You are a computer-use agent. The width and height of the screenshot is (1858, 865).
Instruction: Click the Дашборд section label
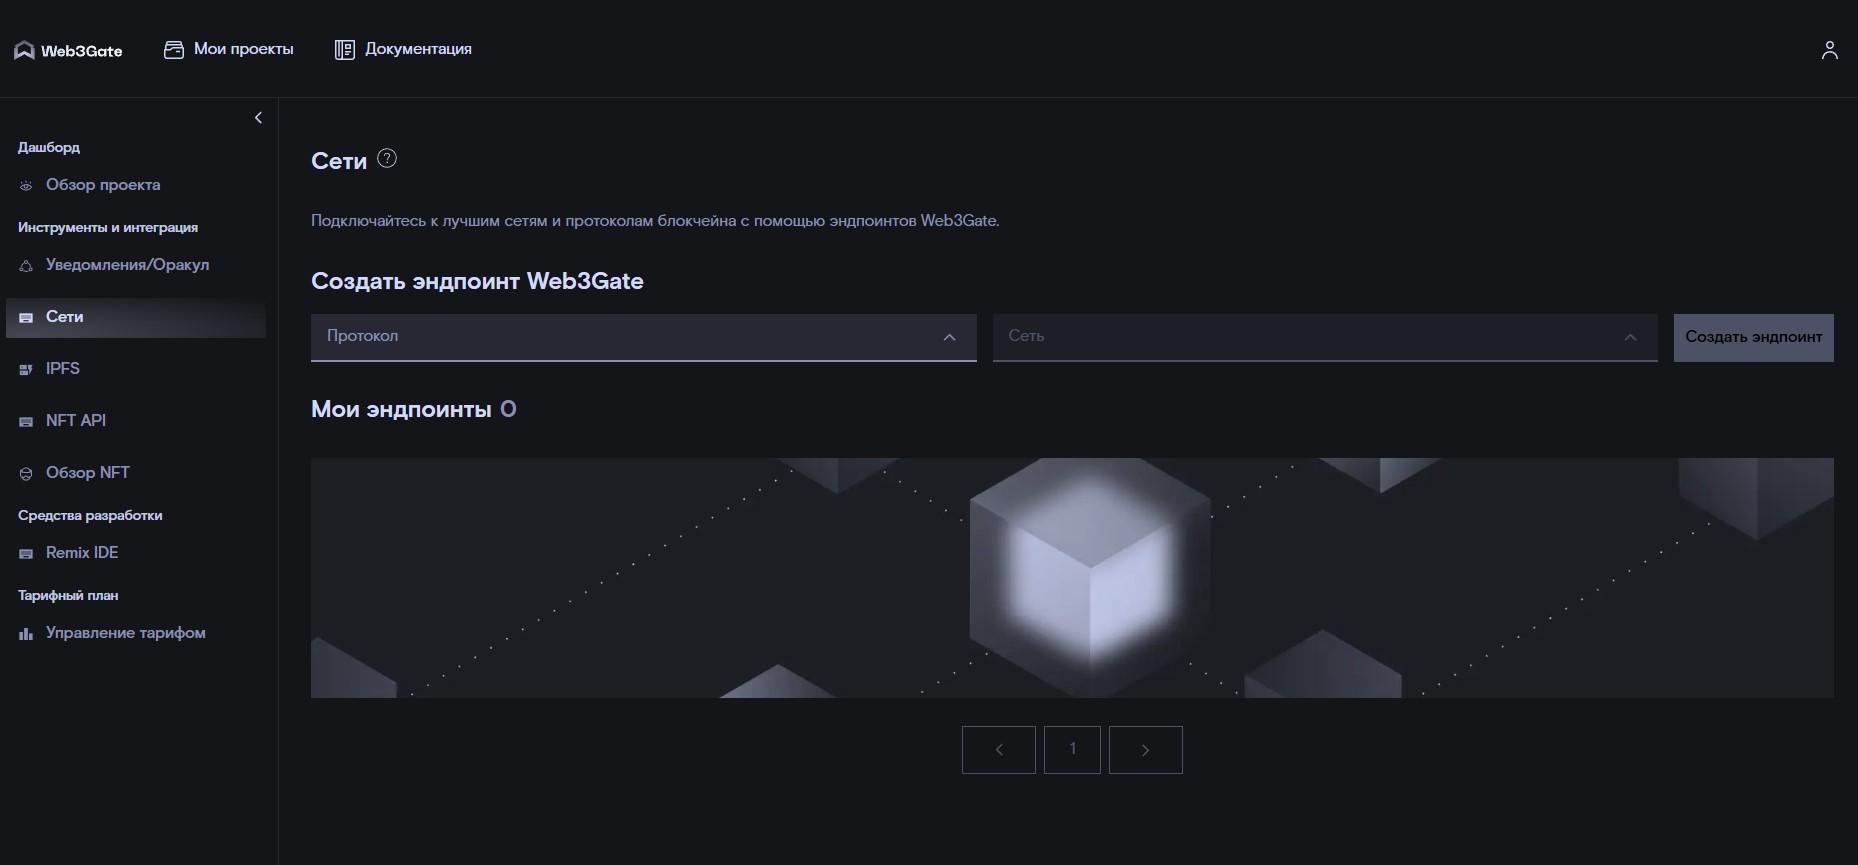click(x=49, y=147)
